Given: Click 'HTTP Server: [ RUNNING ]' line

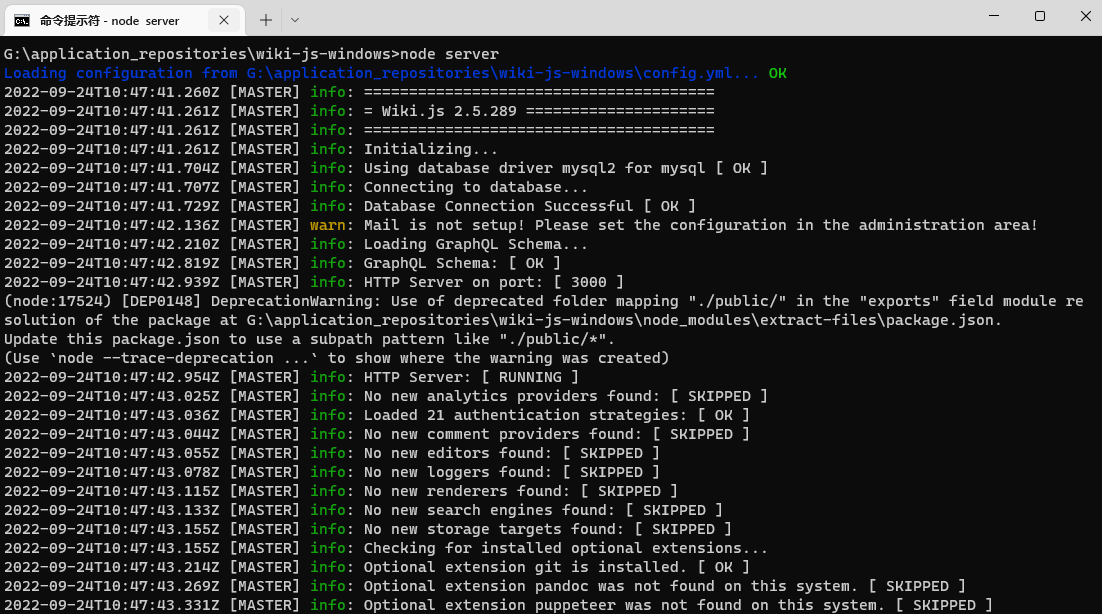Looking at the screenshot, I should click(x=471, y=377).
